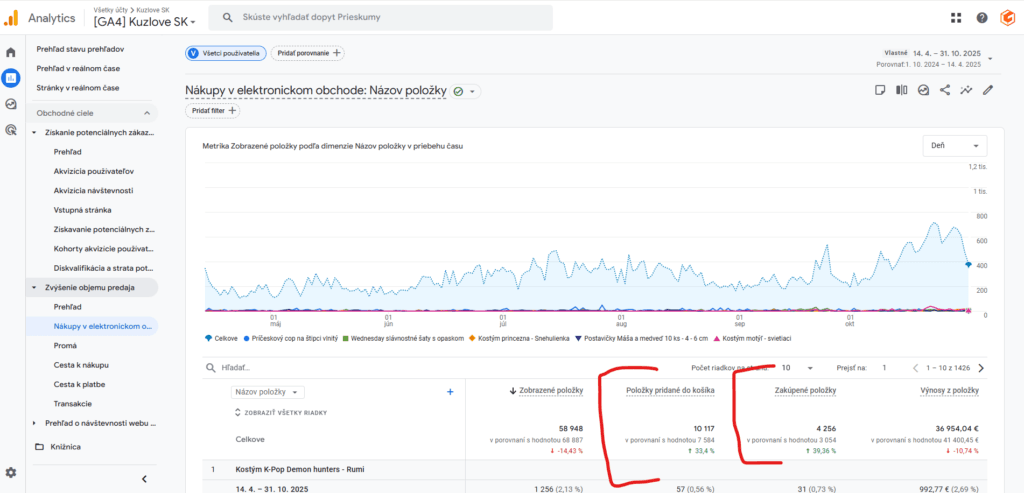
Task: Click the Insights note icon above chart
Action: (x=880, y=90)
